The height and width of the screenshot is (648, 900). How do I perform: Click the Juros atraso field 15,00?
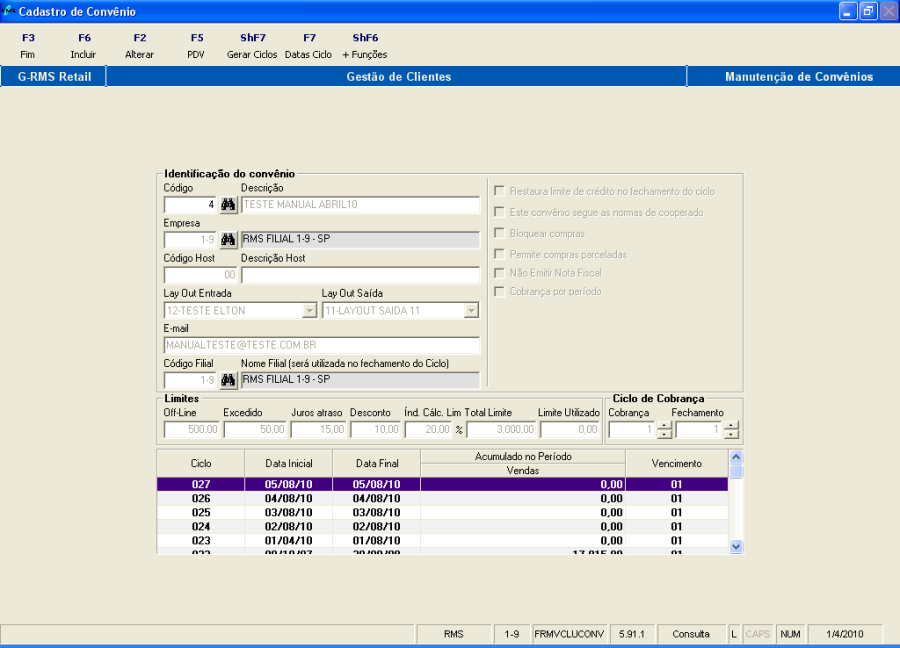(318, 429)
